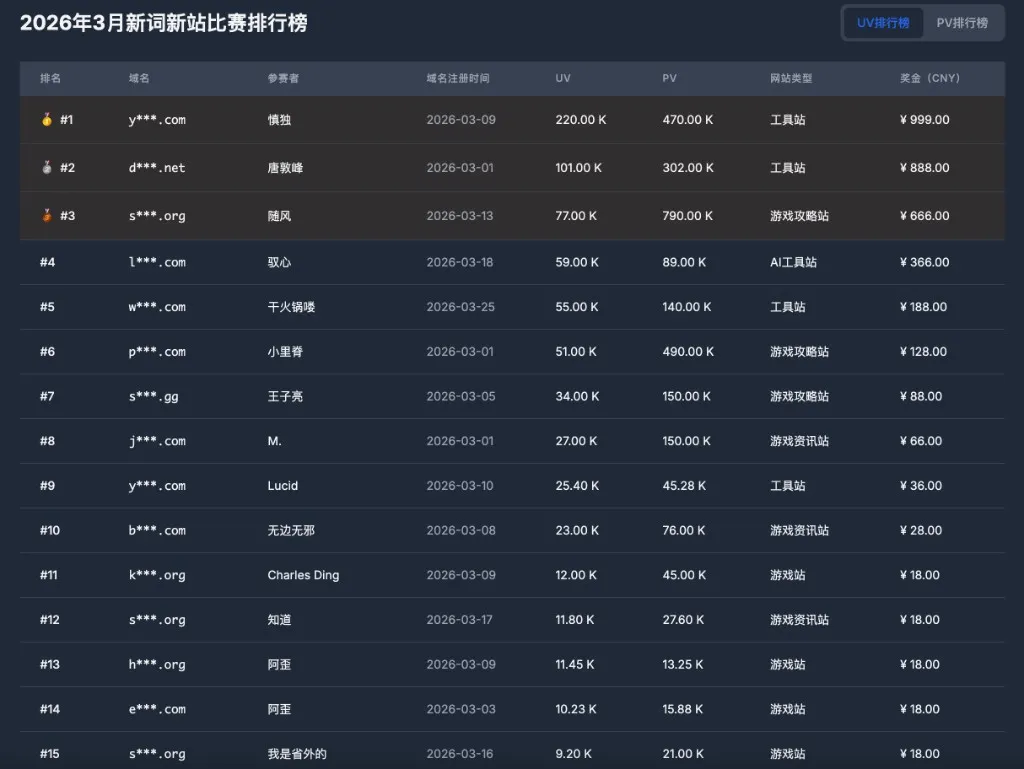Select the row for rank #4 驭心

click(500, 262)
